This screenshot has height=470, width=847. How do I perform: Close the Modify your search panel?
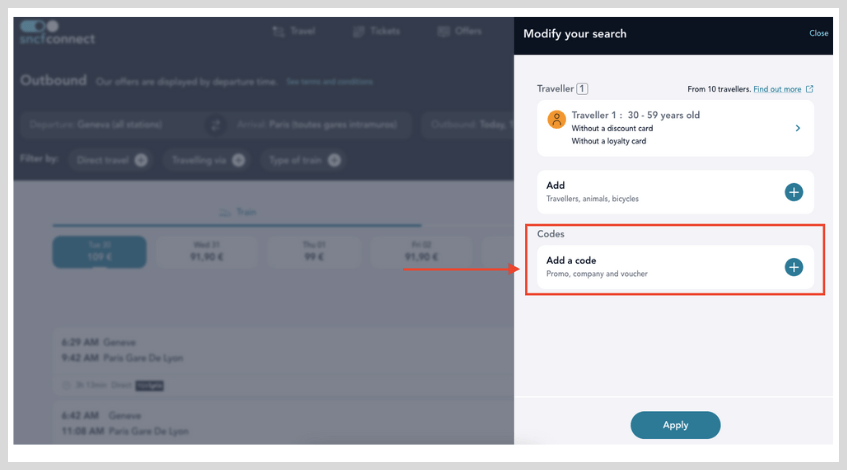click(x=818, y=33)
